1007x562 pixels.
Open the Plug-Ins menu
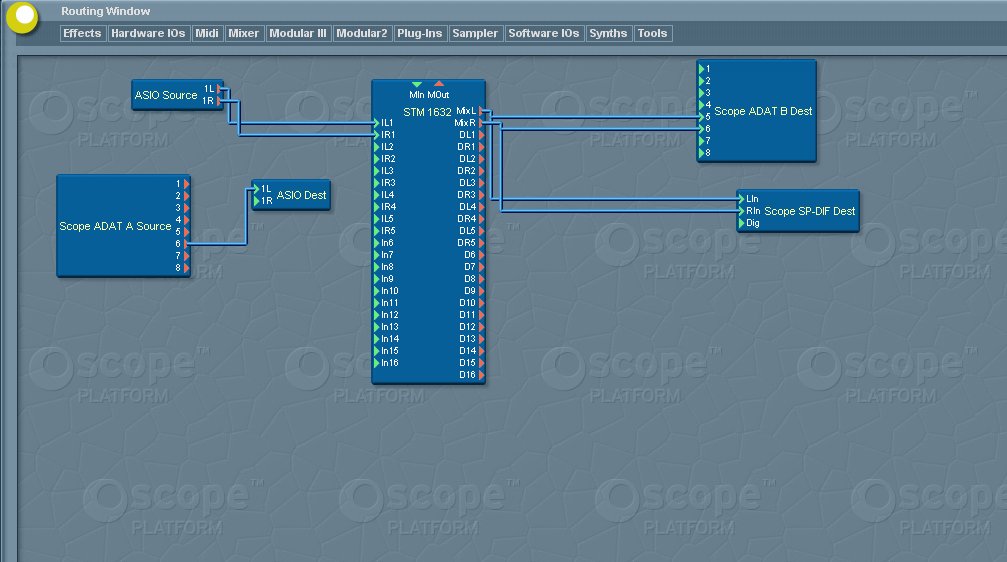(419, 33)
